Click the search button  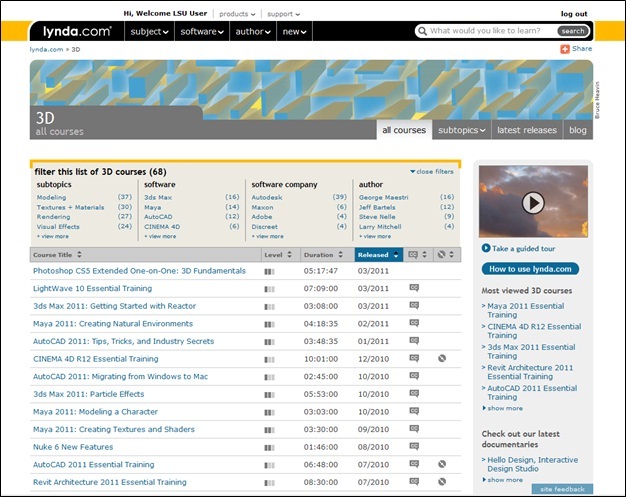(x=573, y=31)
